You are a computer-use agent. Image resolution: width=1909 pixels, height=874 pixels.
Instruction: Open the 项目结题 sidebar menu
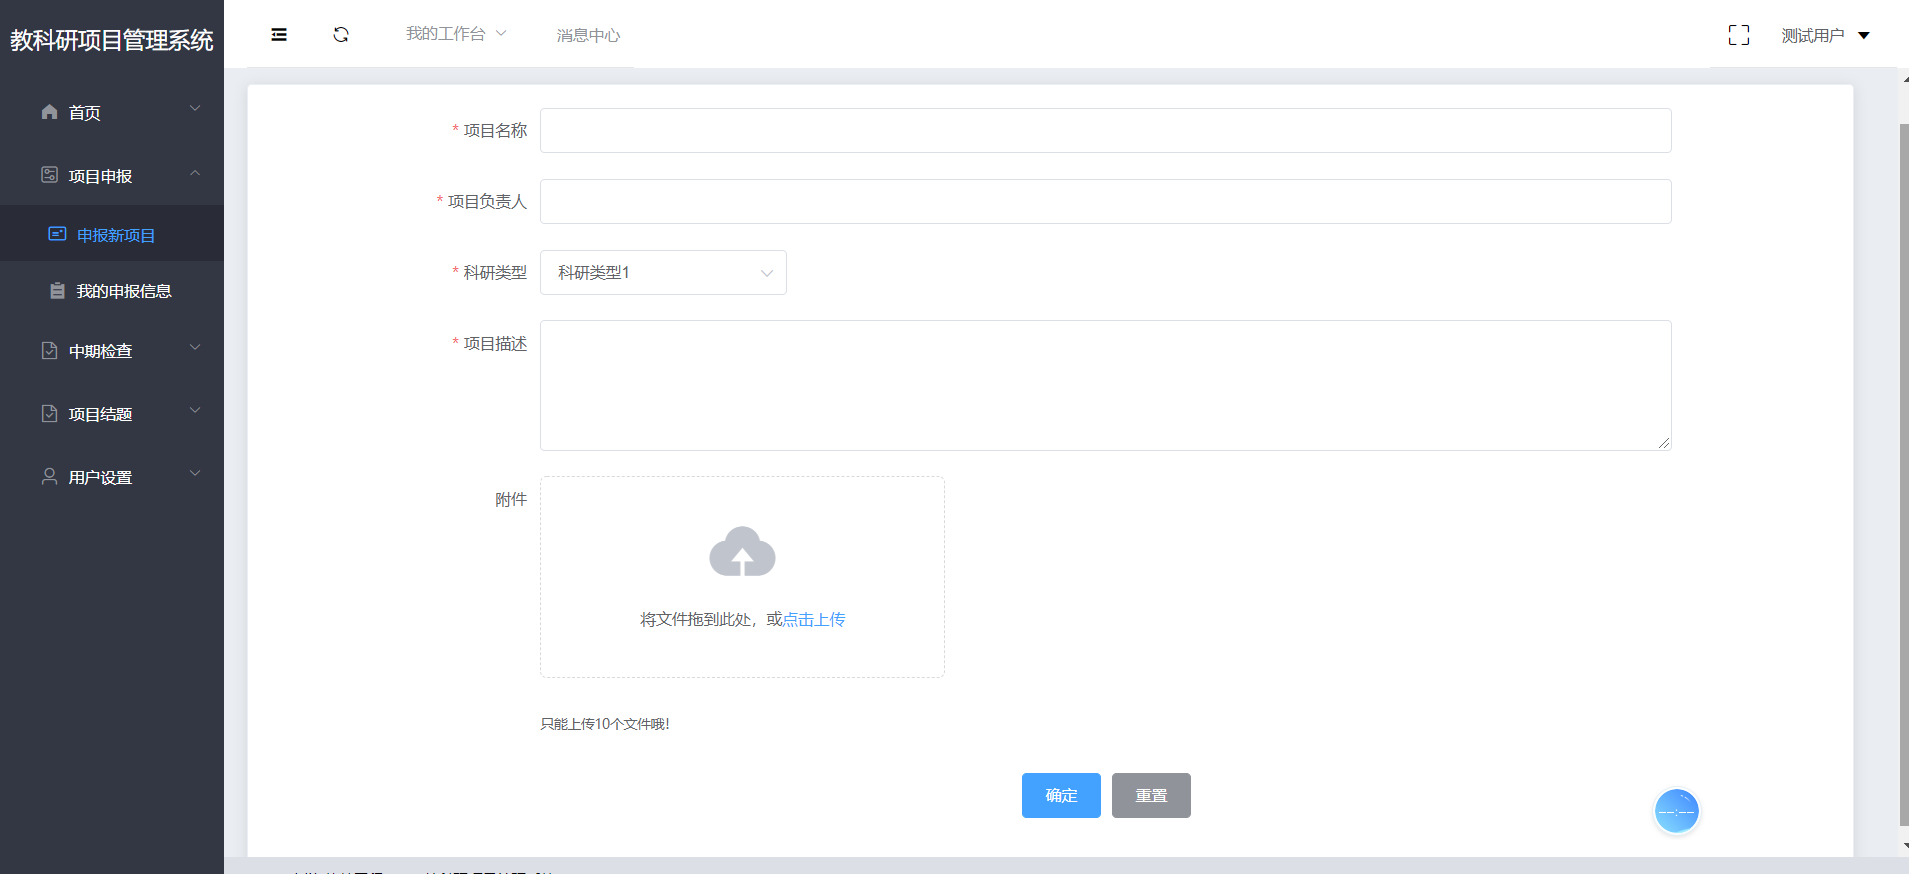click(x=112, y=414)
